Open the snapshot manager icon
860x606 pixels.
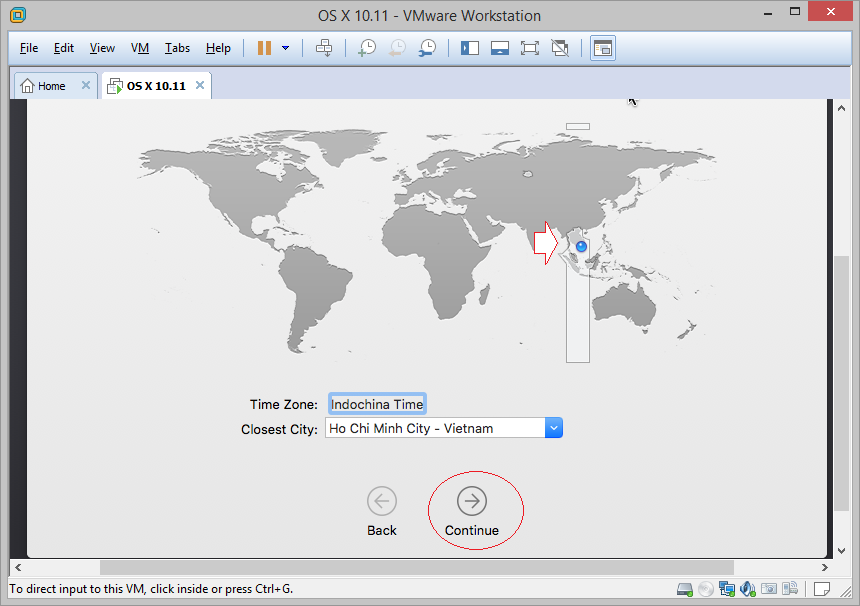coord(427,48)
